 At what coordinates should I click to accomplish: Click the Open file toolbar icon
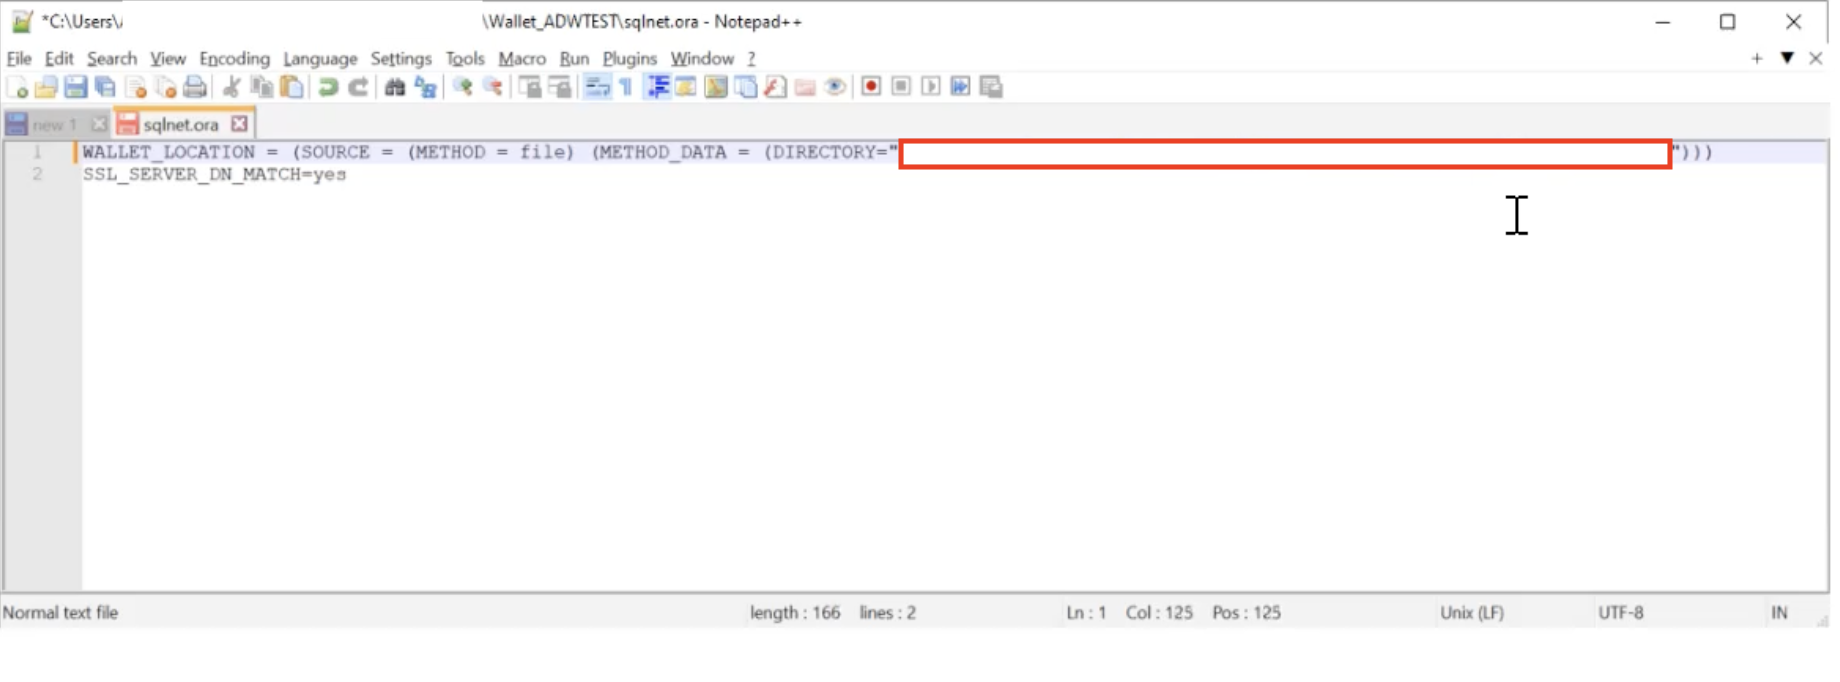[x=46, y=87]
